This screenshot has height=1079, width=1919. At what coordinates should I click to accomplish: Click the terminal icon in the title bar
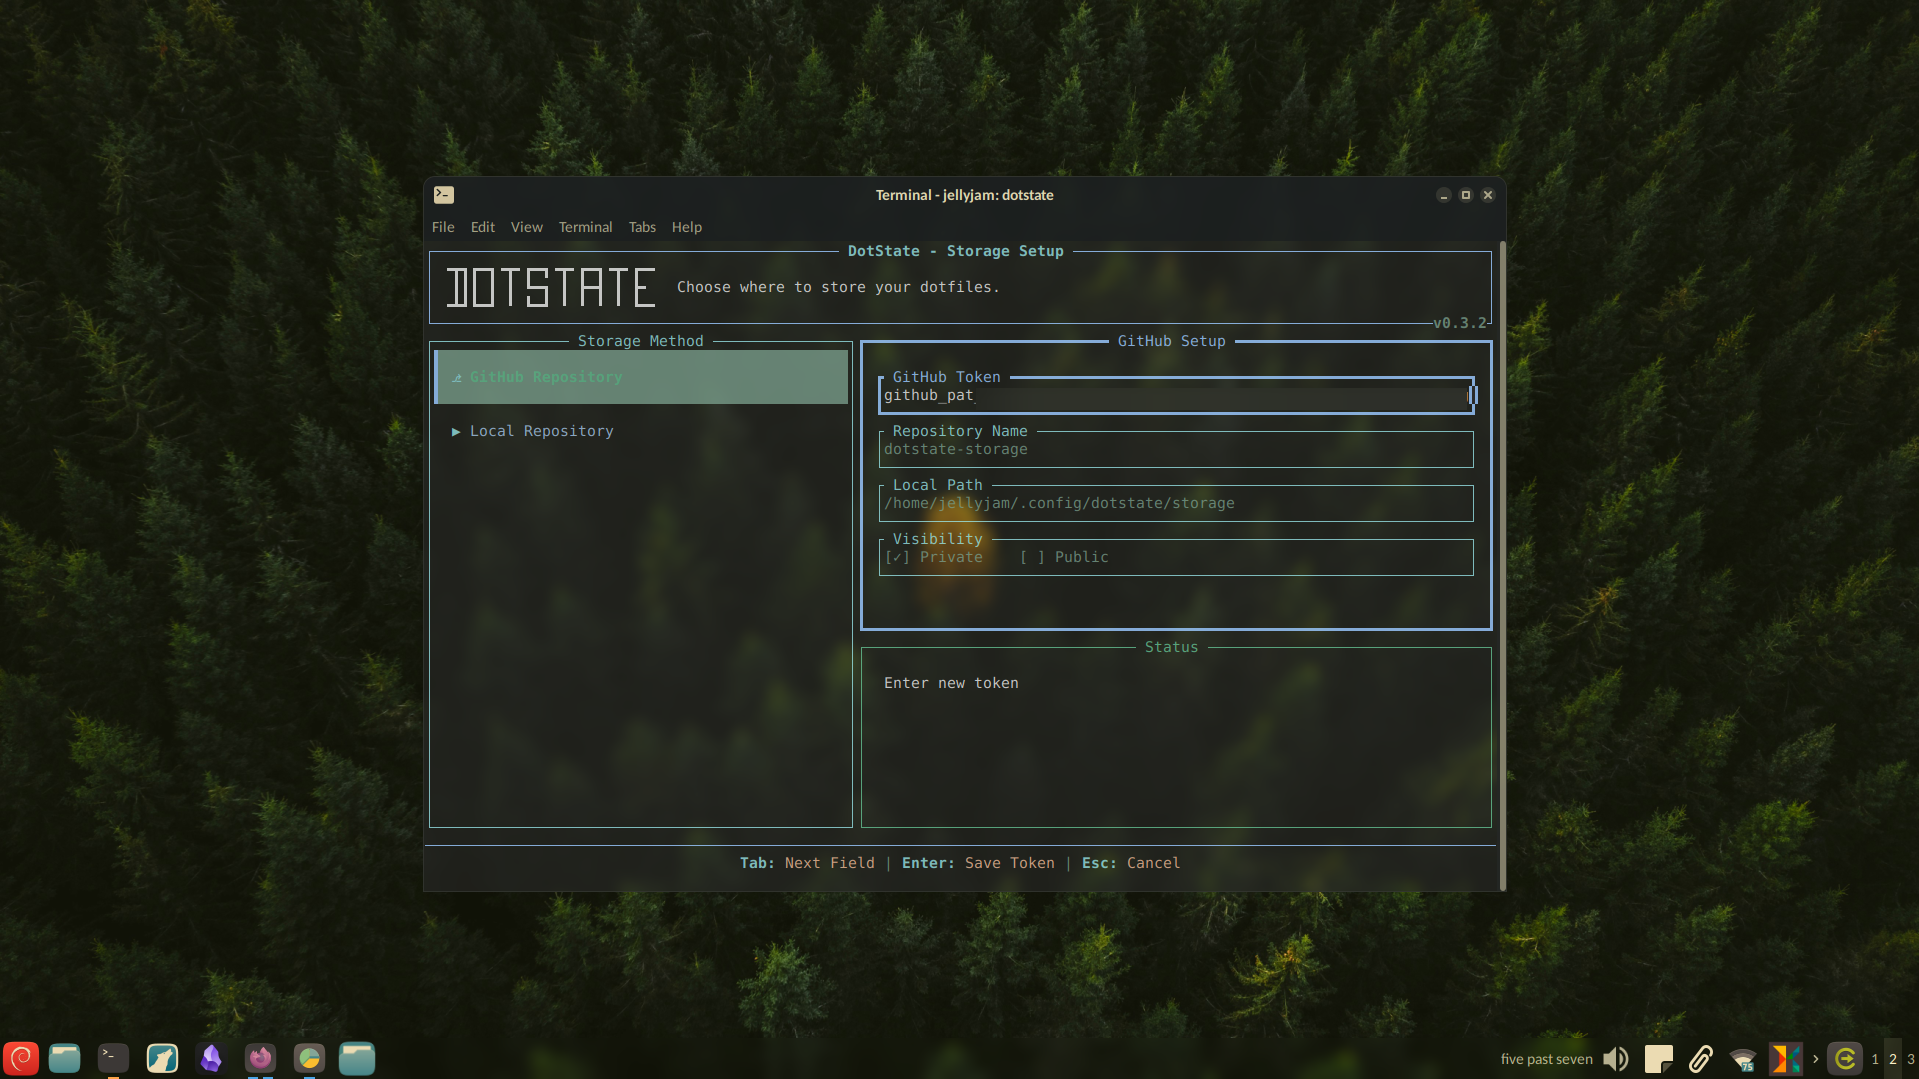coord(444,195)
